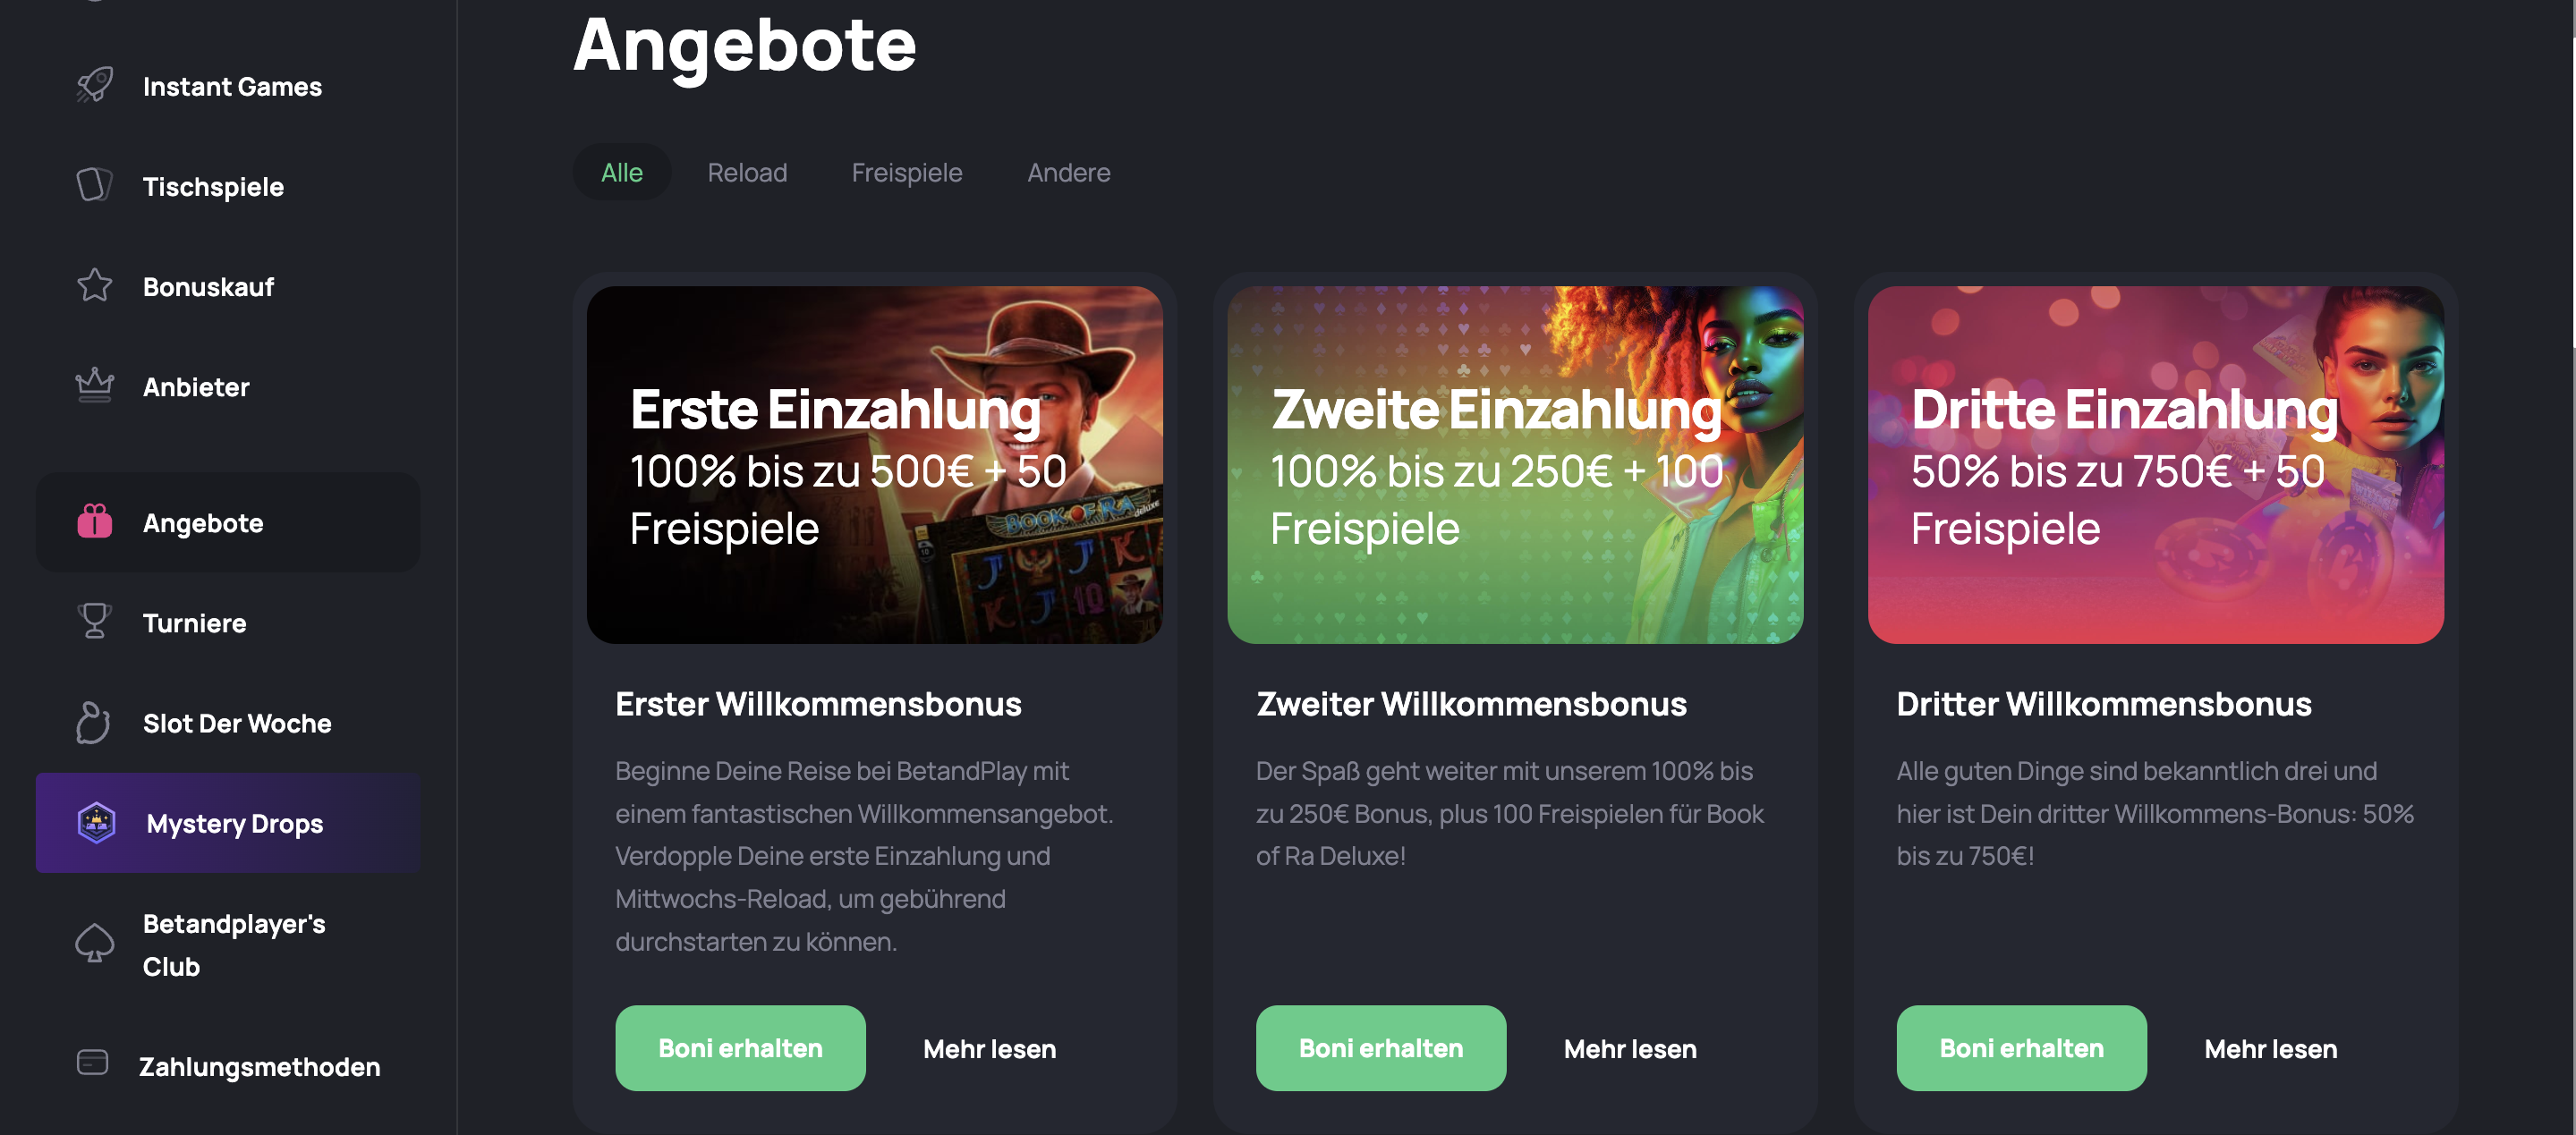Show the Andere offers tab

(x=1069, y=172)
